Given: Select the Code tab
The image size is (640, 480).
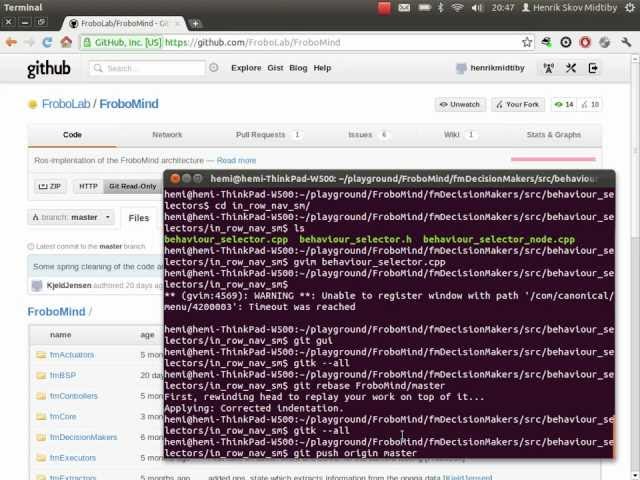Looking at the screenshot, I should pos(72,135).
